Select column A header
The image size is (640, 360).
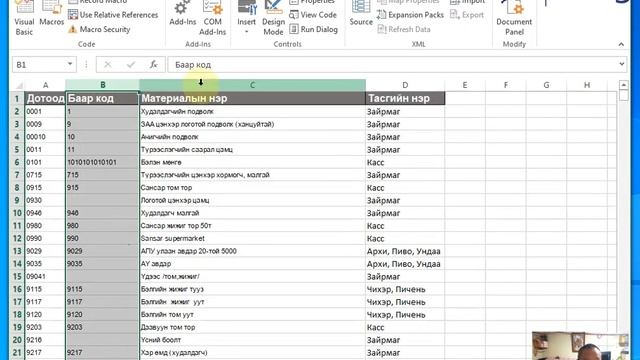[x=45, y=85]
